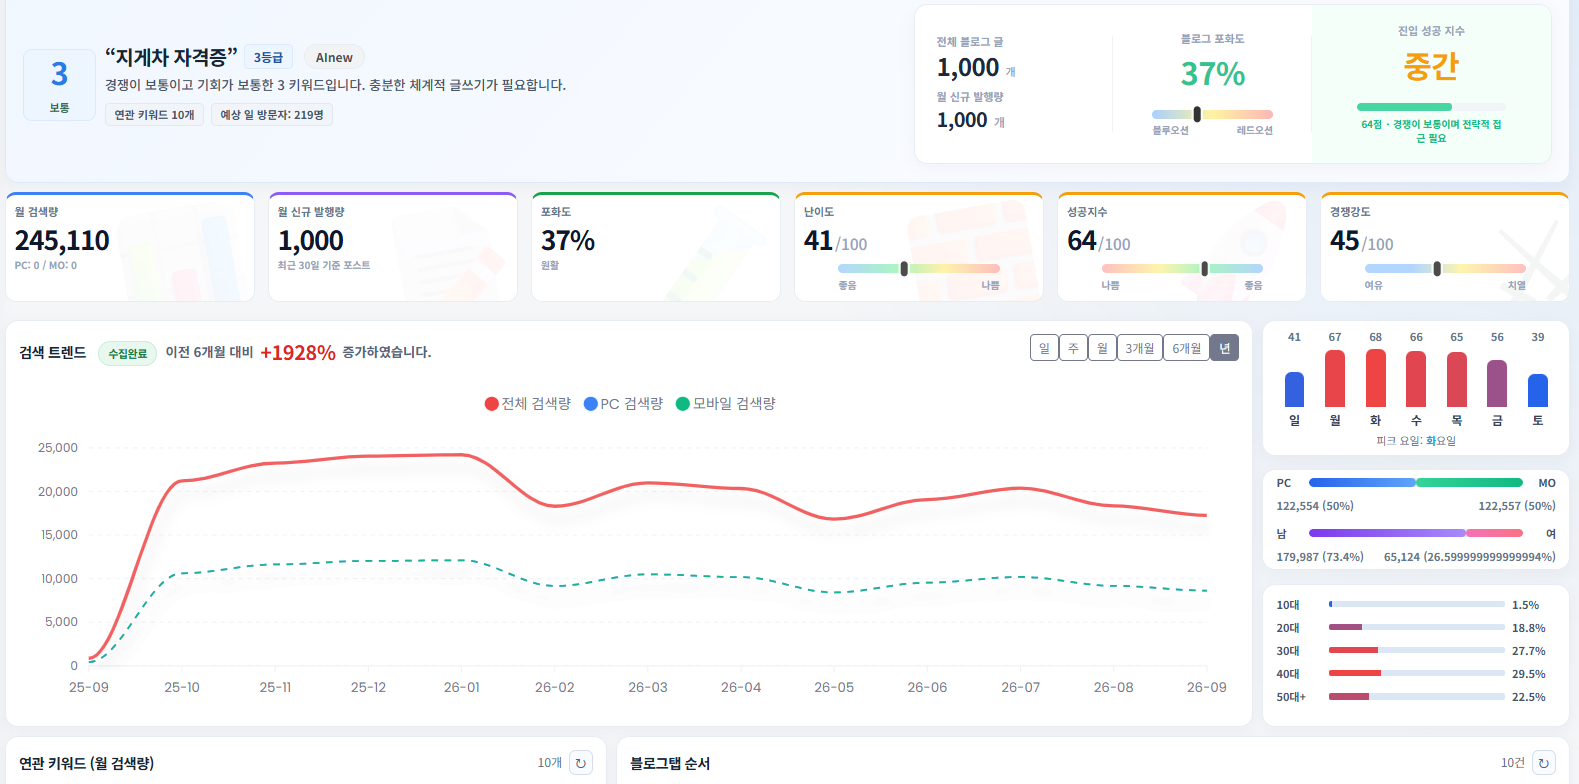Select the 월 trend range
1579x784 pixels.
(x=1102, y=348)
